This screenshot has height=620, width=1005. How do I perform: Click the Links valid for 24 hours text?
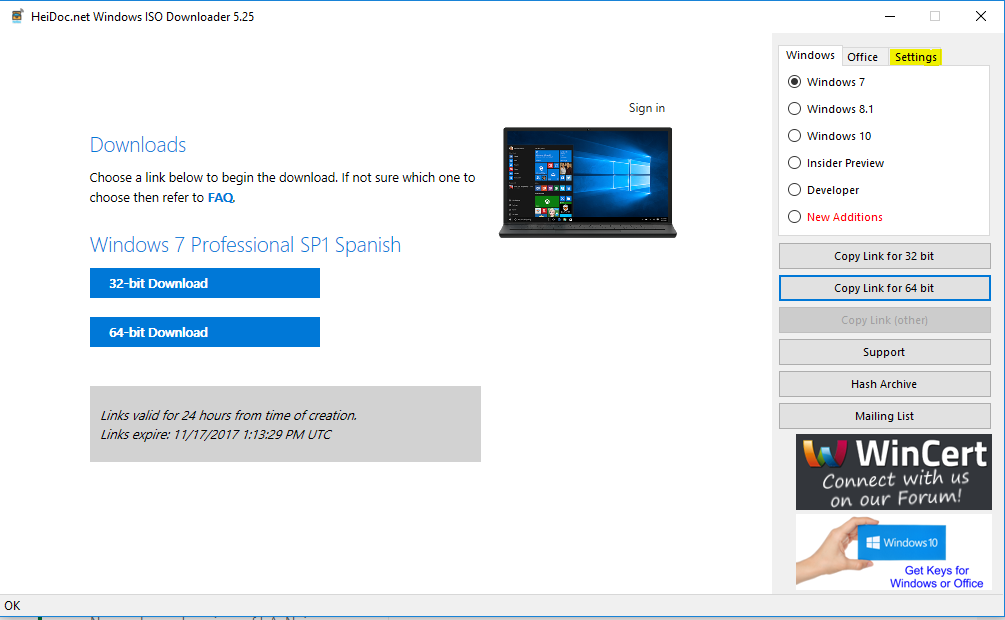(x=229, y=415)
